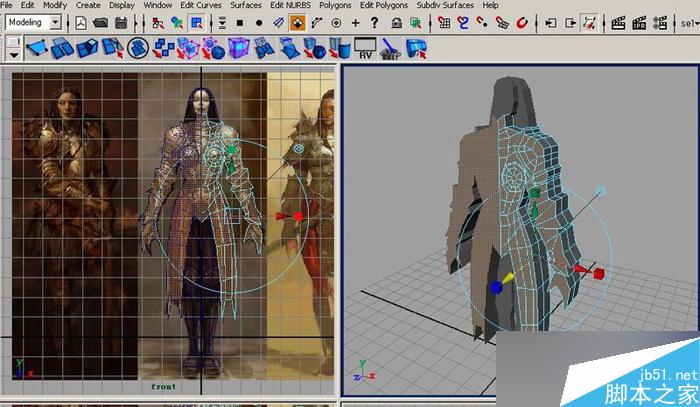700x407 pixels.
Task: Click the Open Scene folder icon
Action: click(x=101, y=23)
